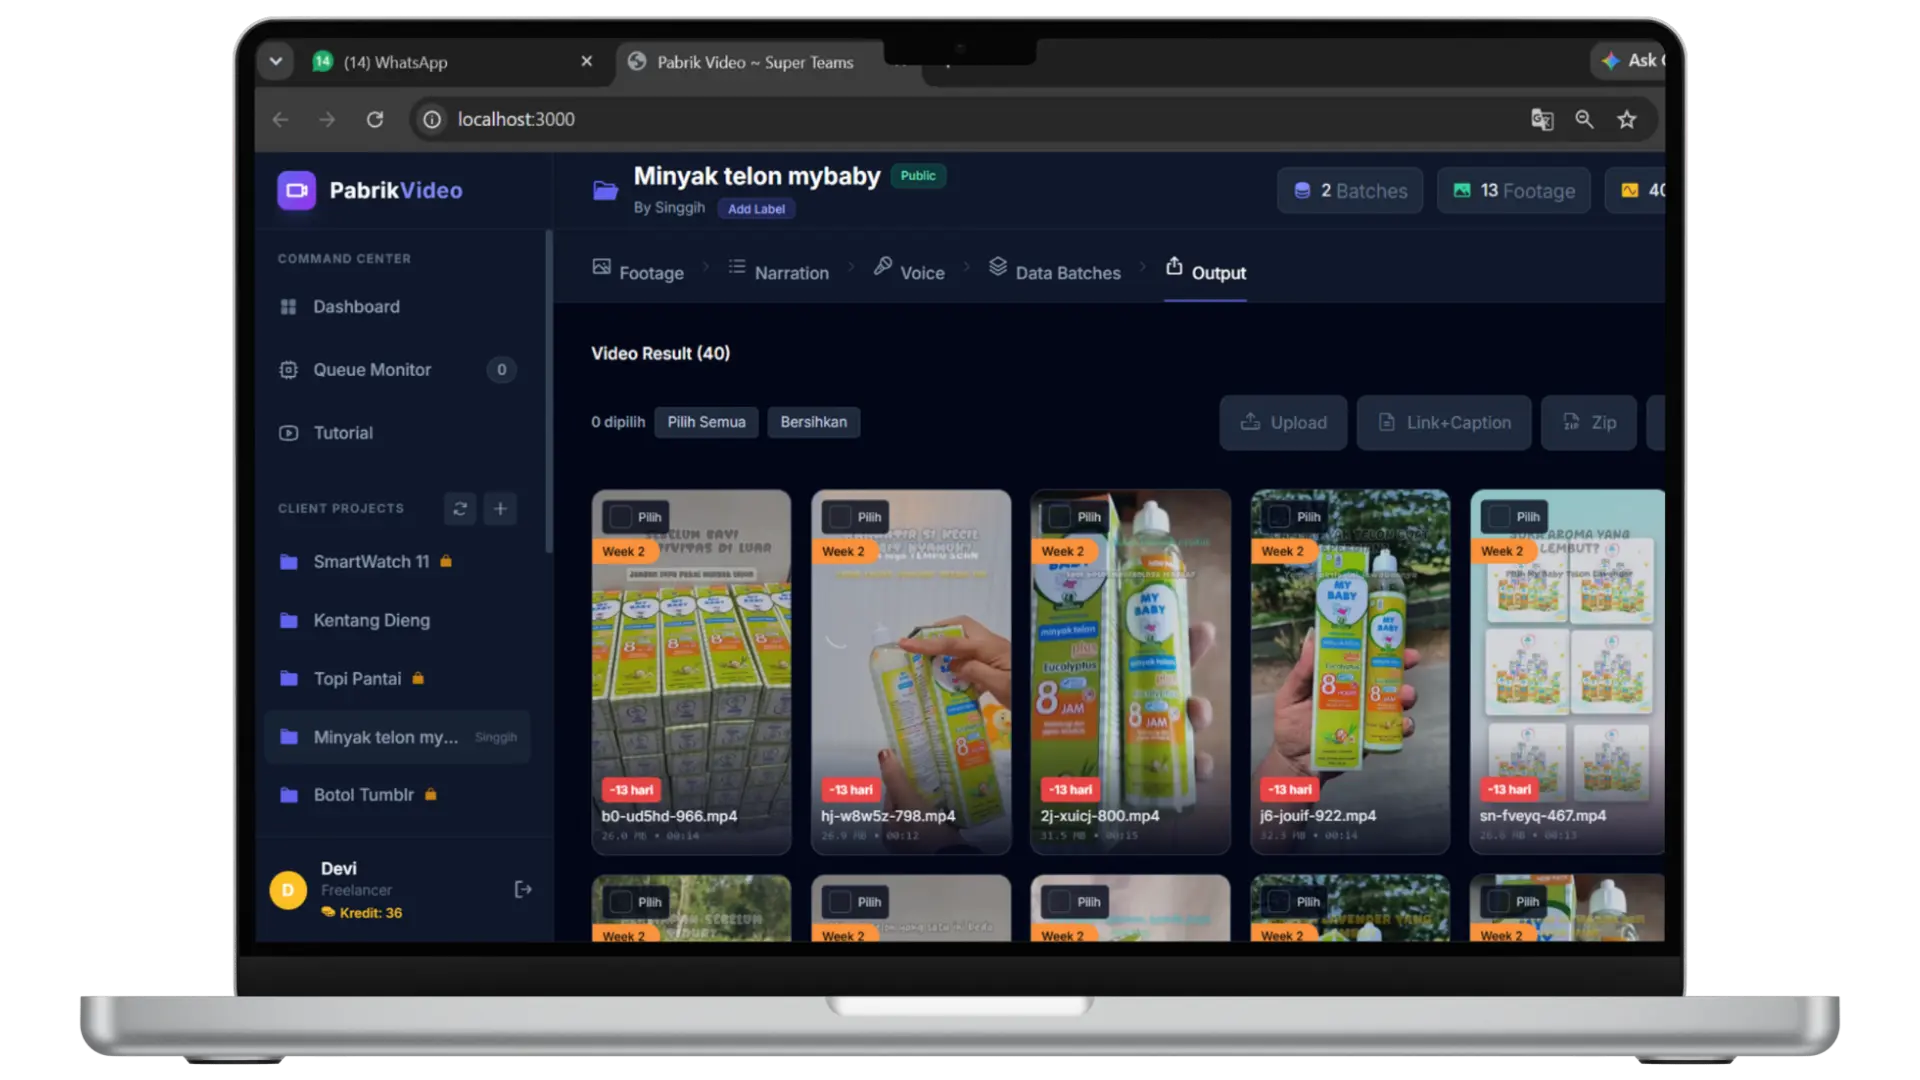Add a new client project
This screenshot has width=1920, height=1080.
coord(500,508)
